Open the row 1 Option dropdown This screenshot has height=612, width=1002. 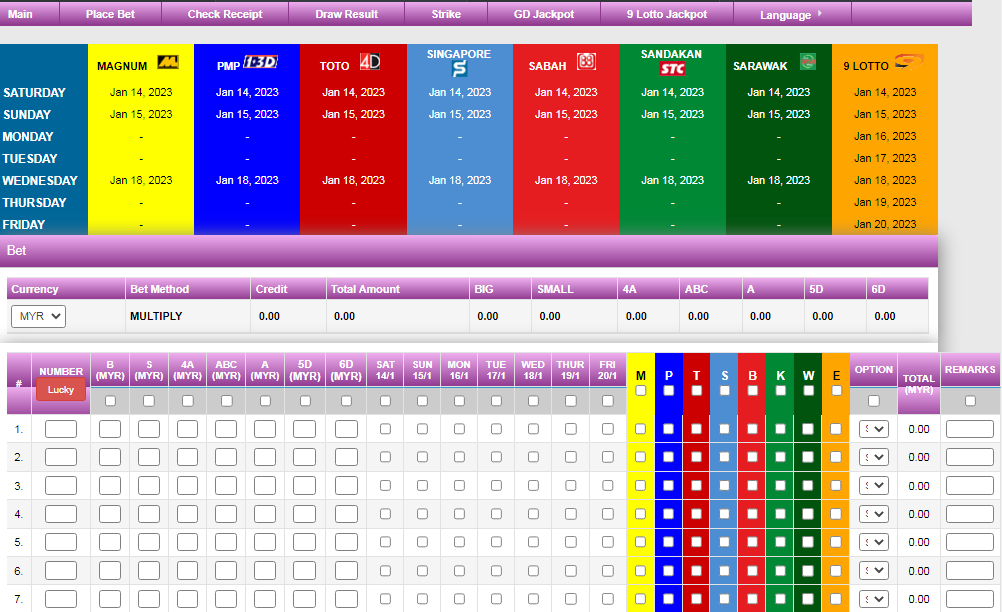(874, 429)
